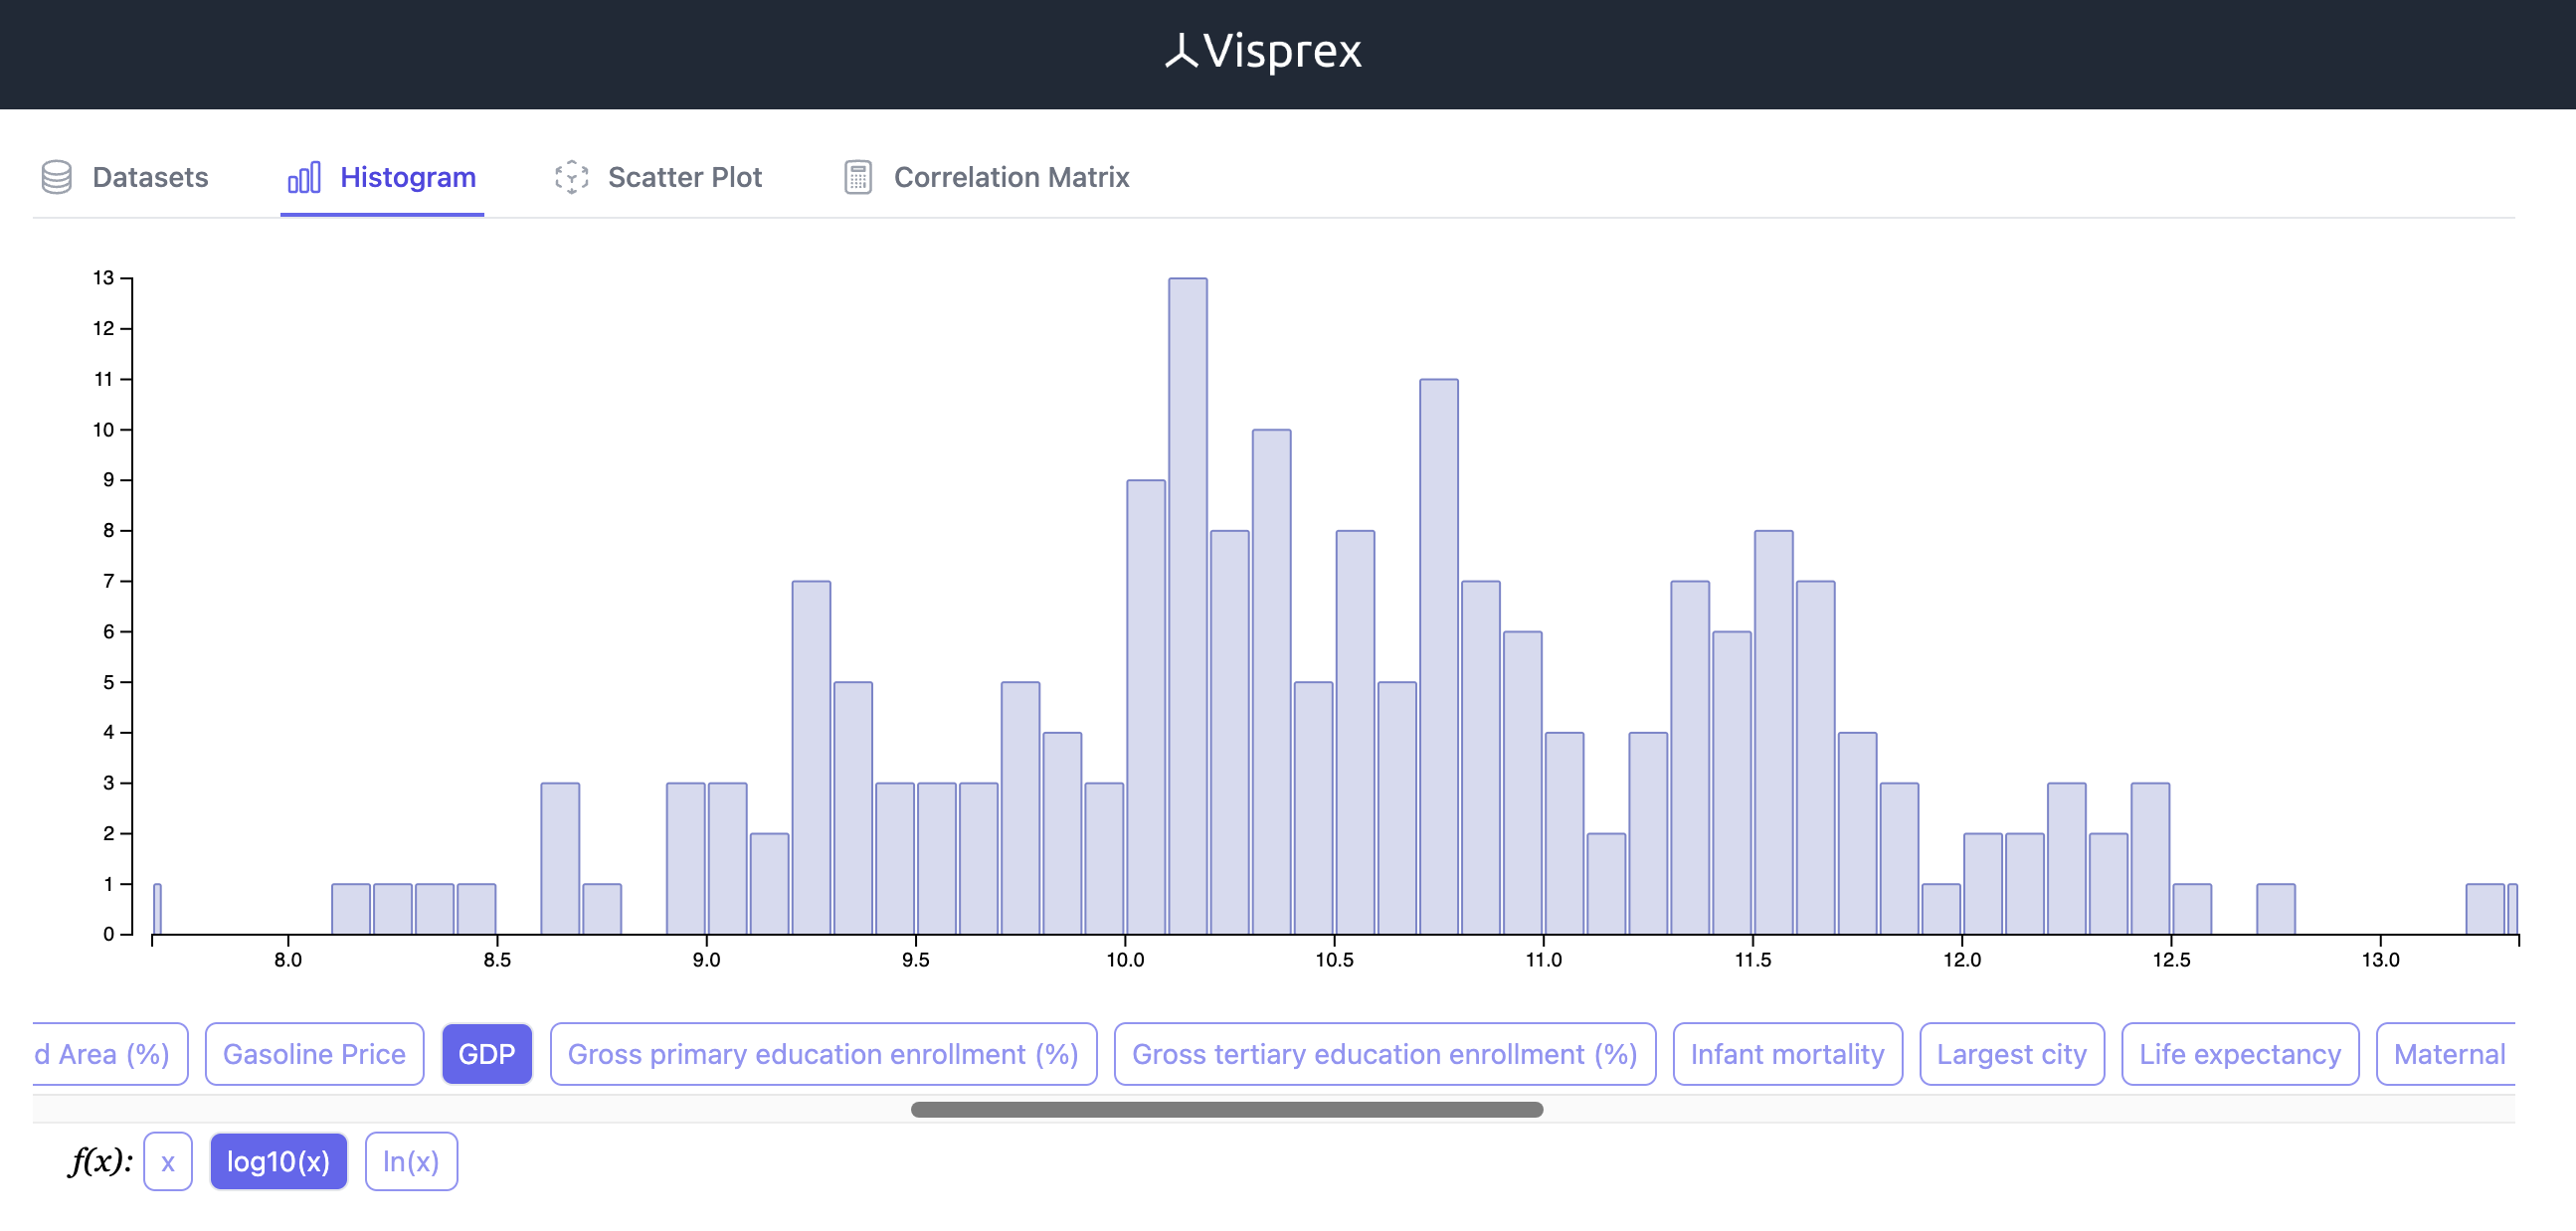Select the GDP variable button

(487, 1054)
